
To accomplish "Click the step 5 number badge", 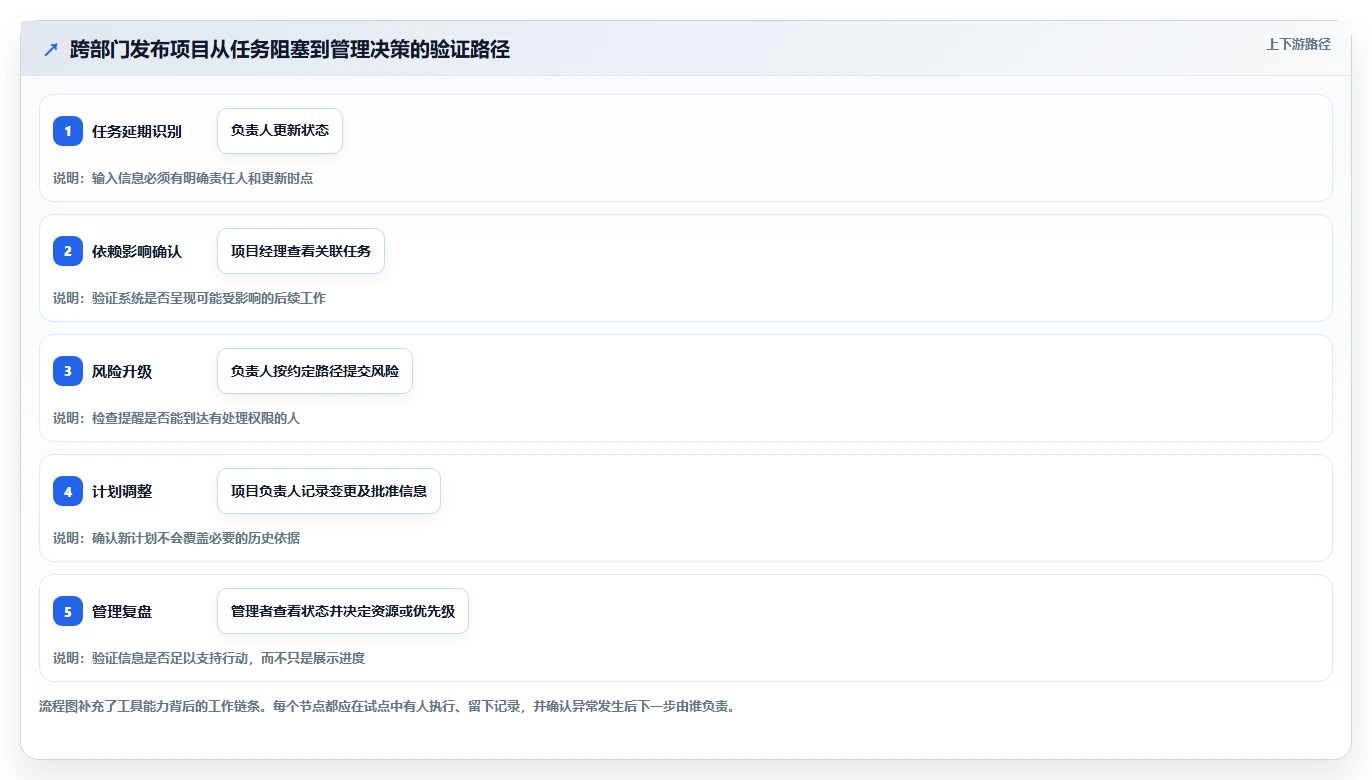I will pyautogui.click(x=68, y=611).
